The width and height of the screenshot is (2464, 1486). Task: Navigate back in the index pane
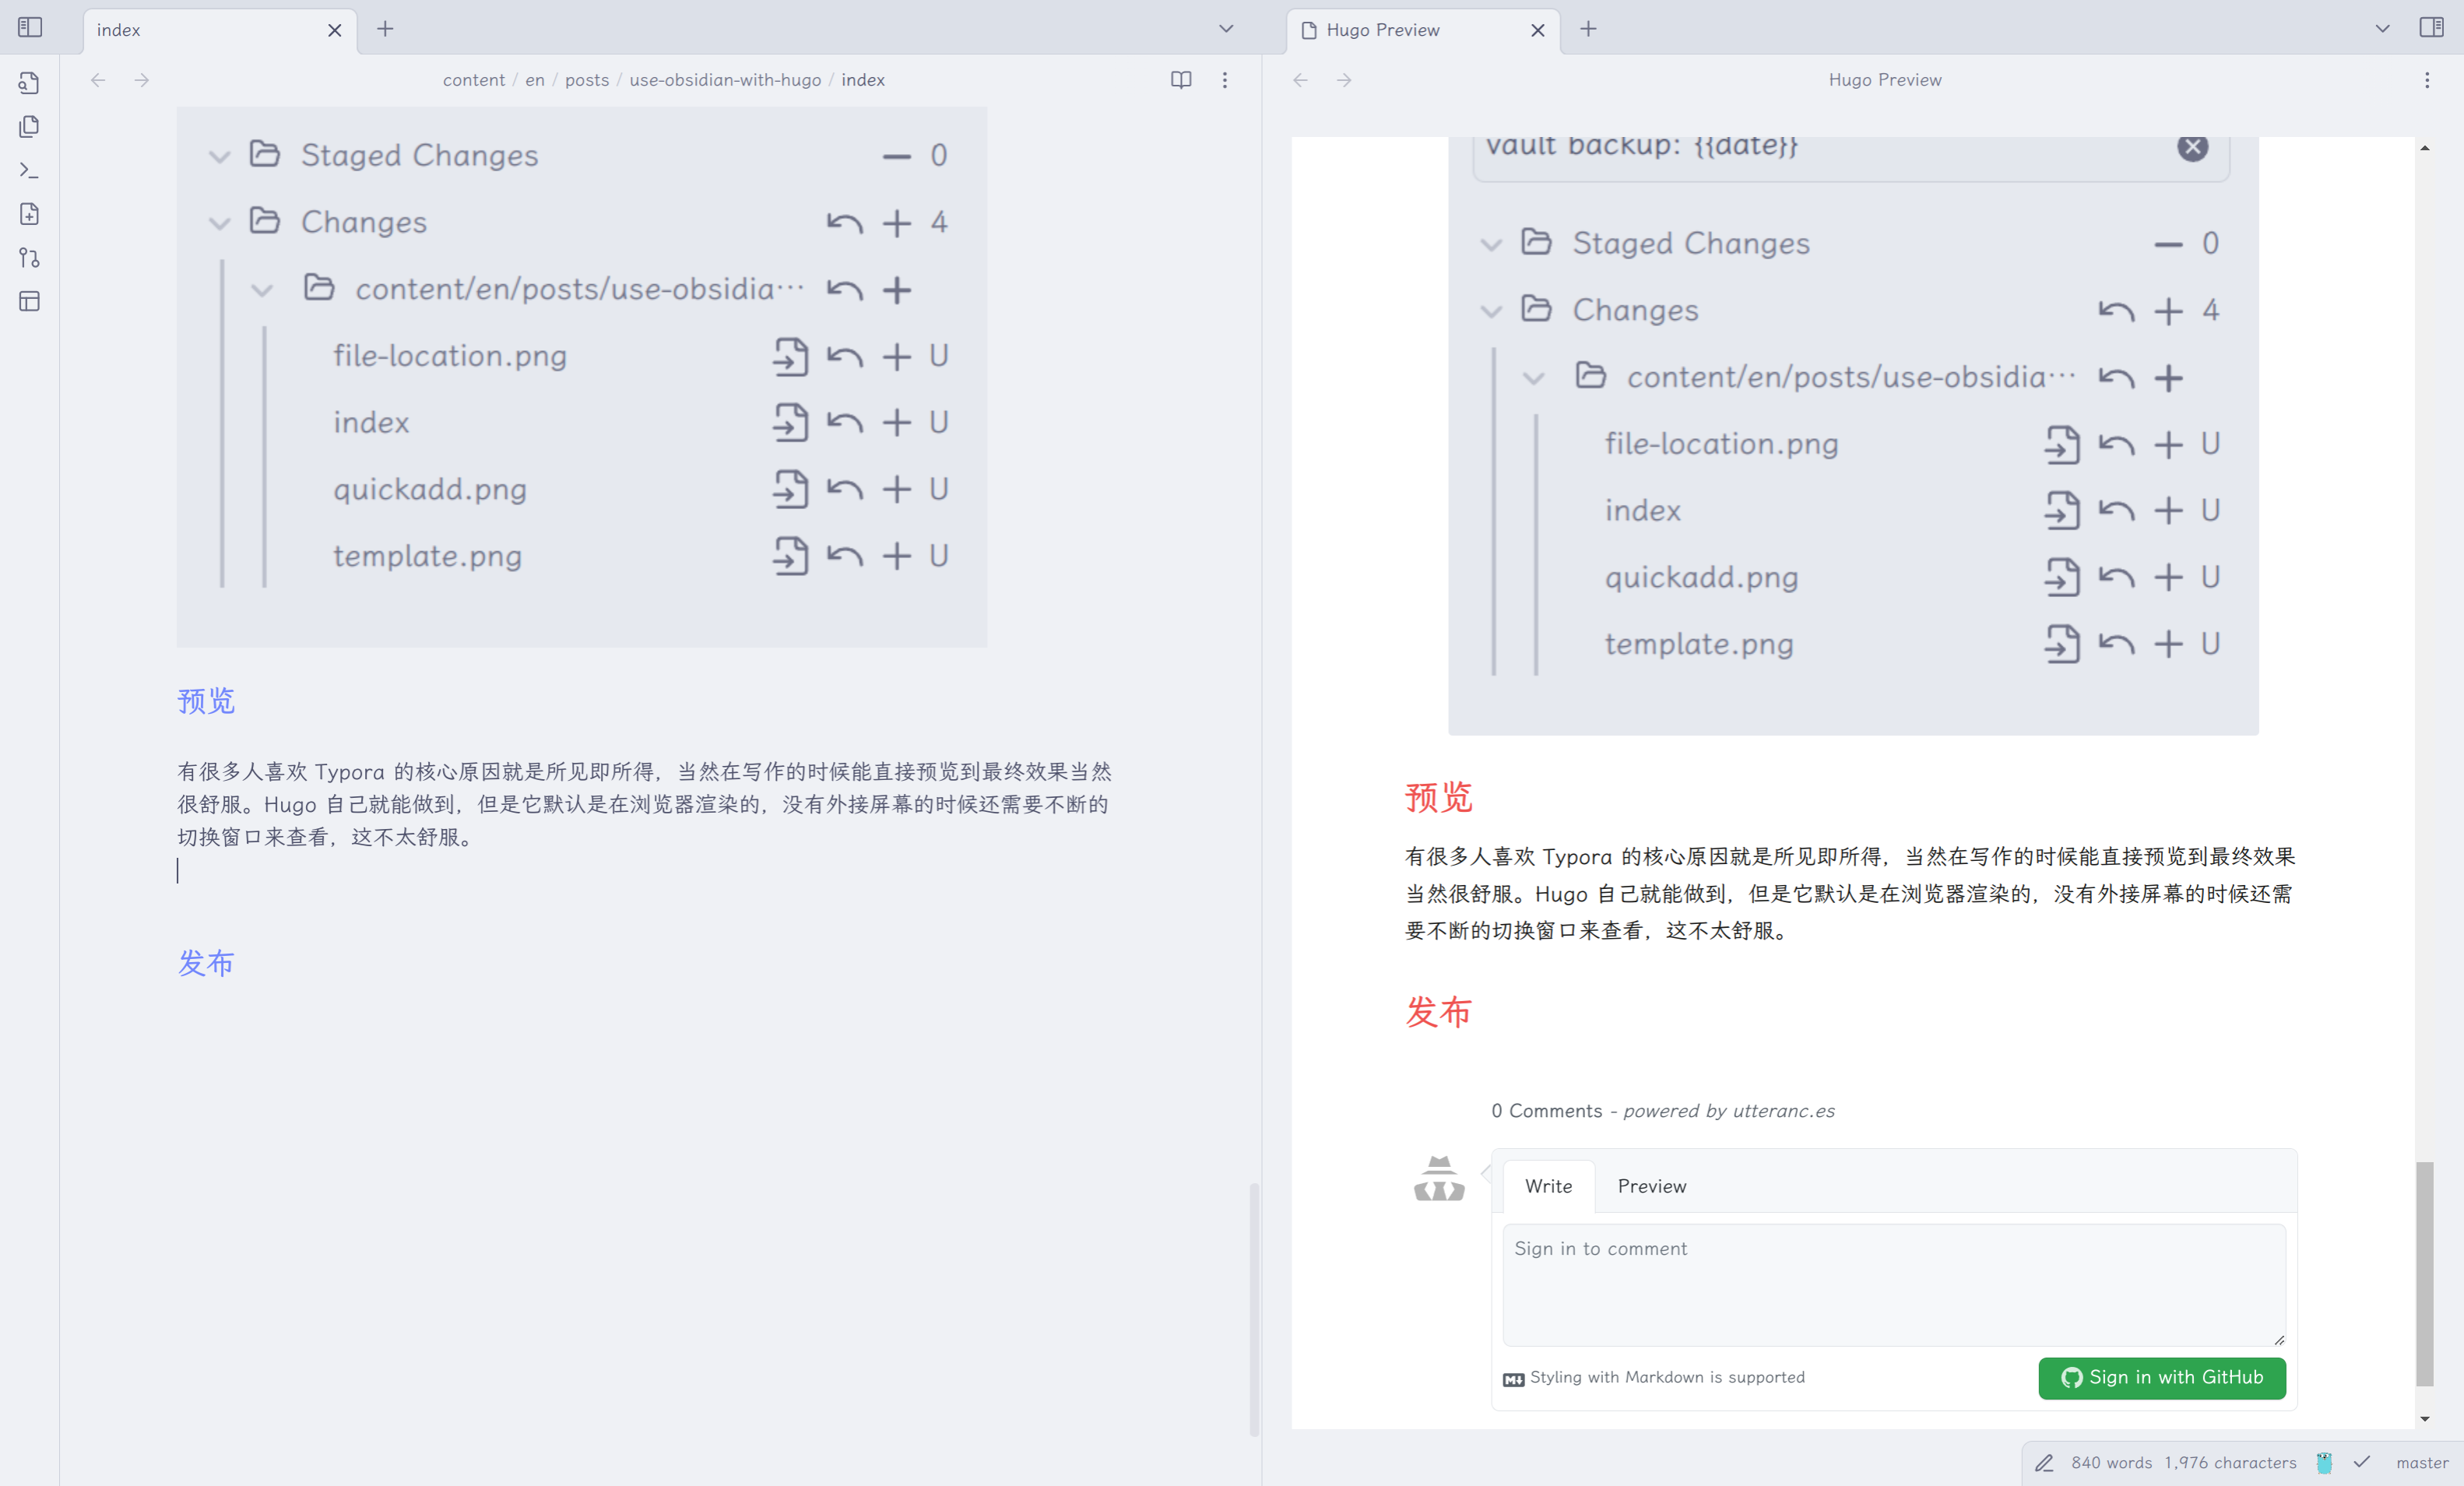[x=98, y=80]
